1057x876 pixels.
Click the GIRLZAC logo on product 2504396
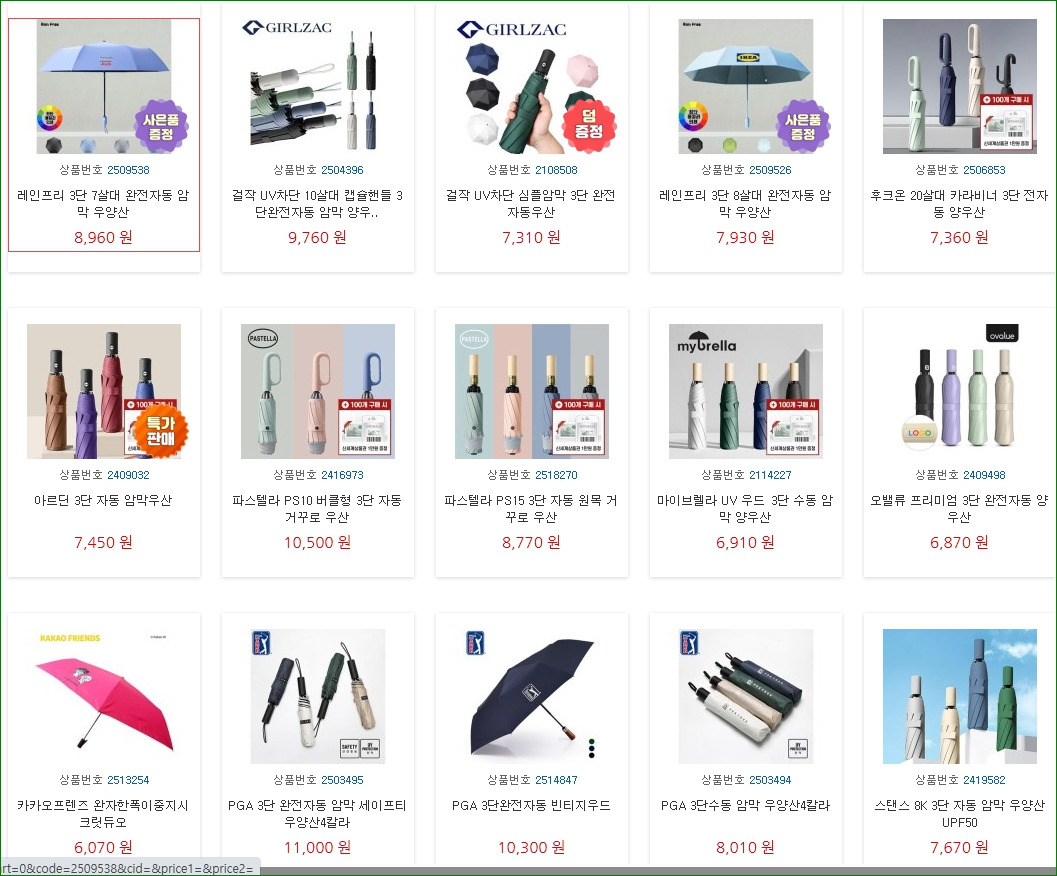coord(287,28)
